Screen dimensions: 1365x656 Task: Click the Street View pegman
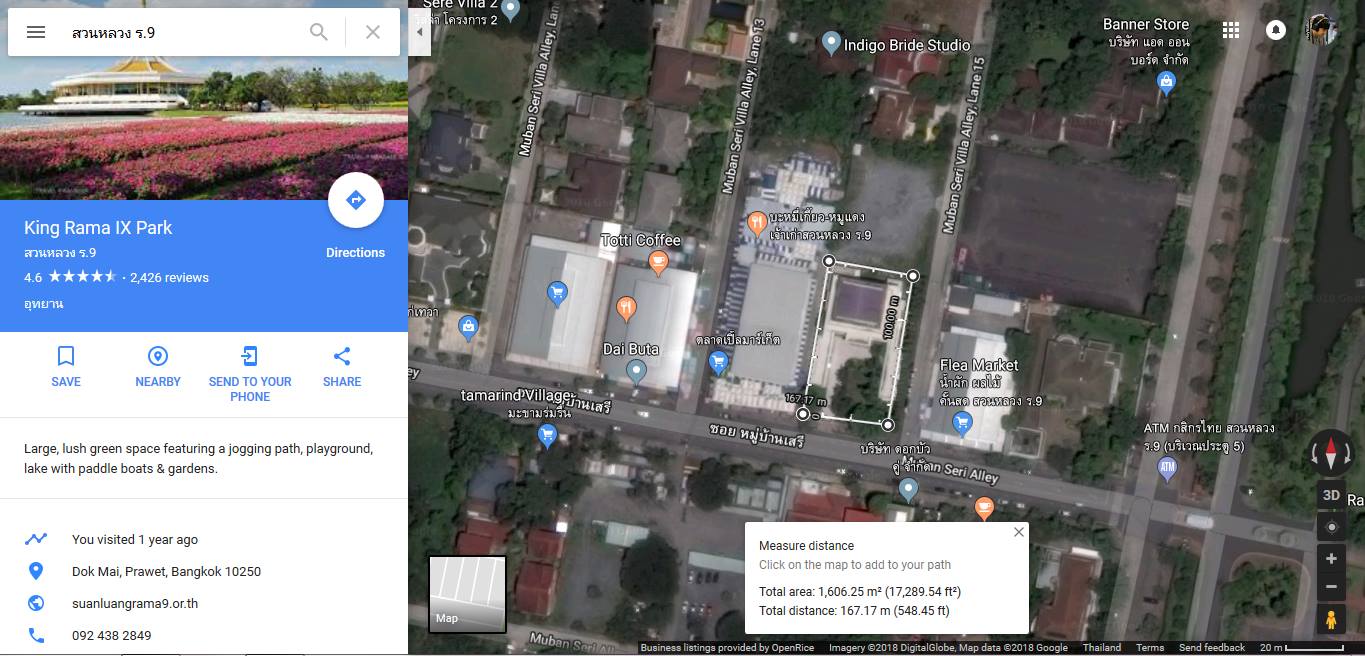click(1331, 620)
